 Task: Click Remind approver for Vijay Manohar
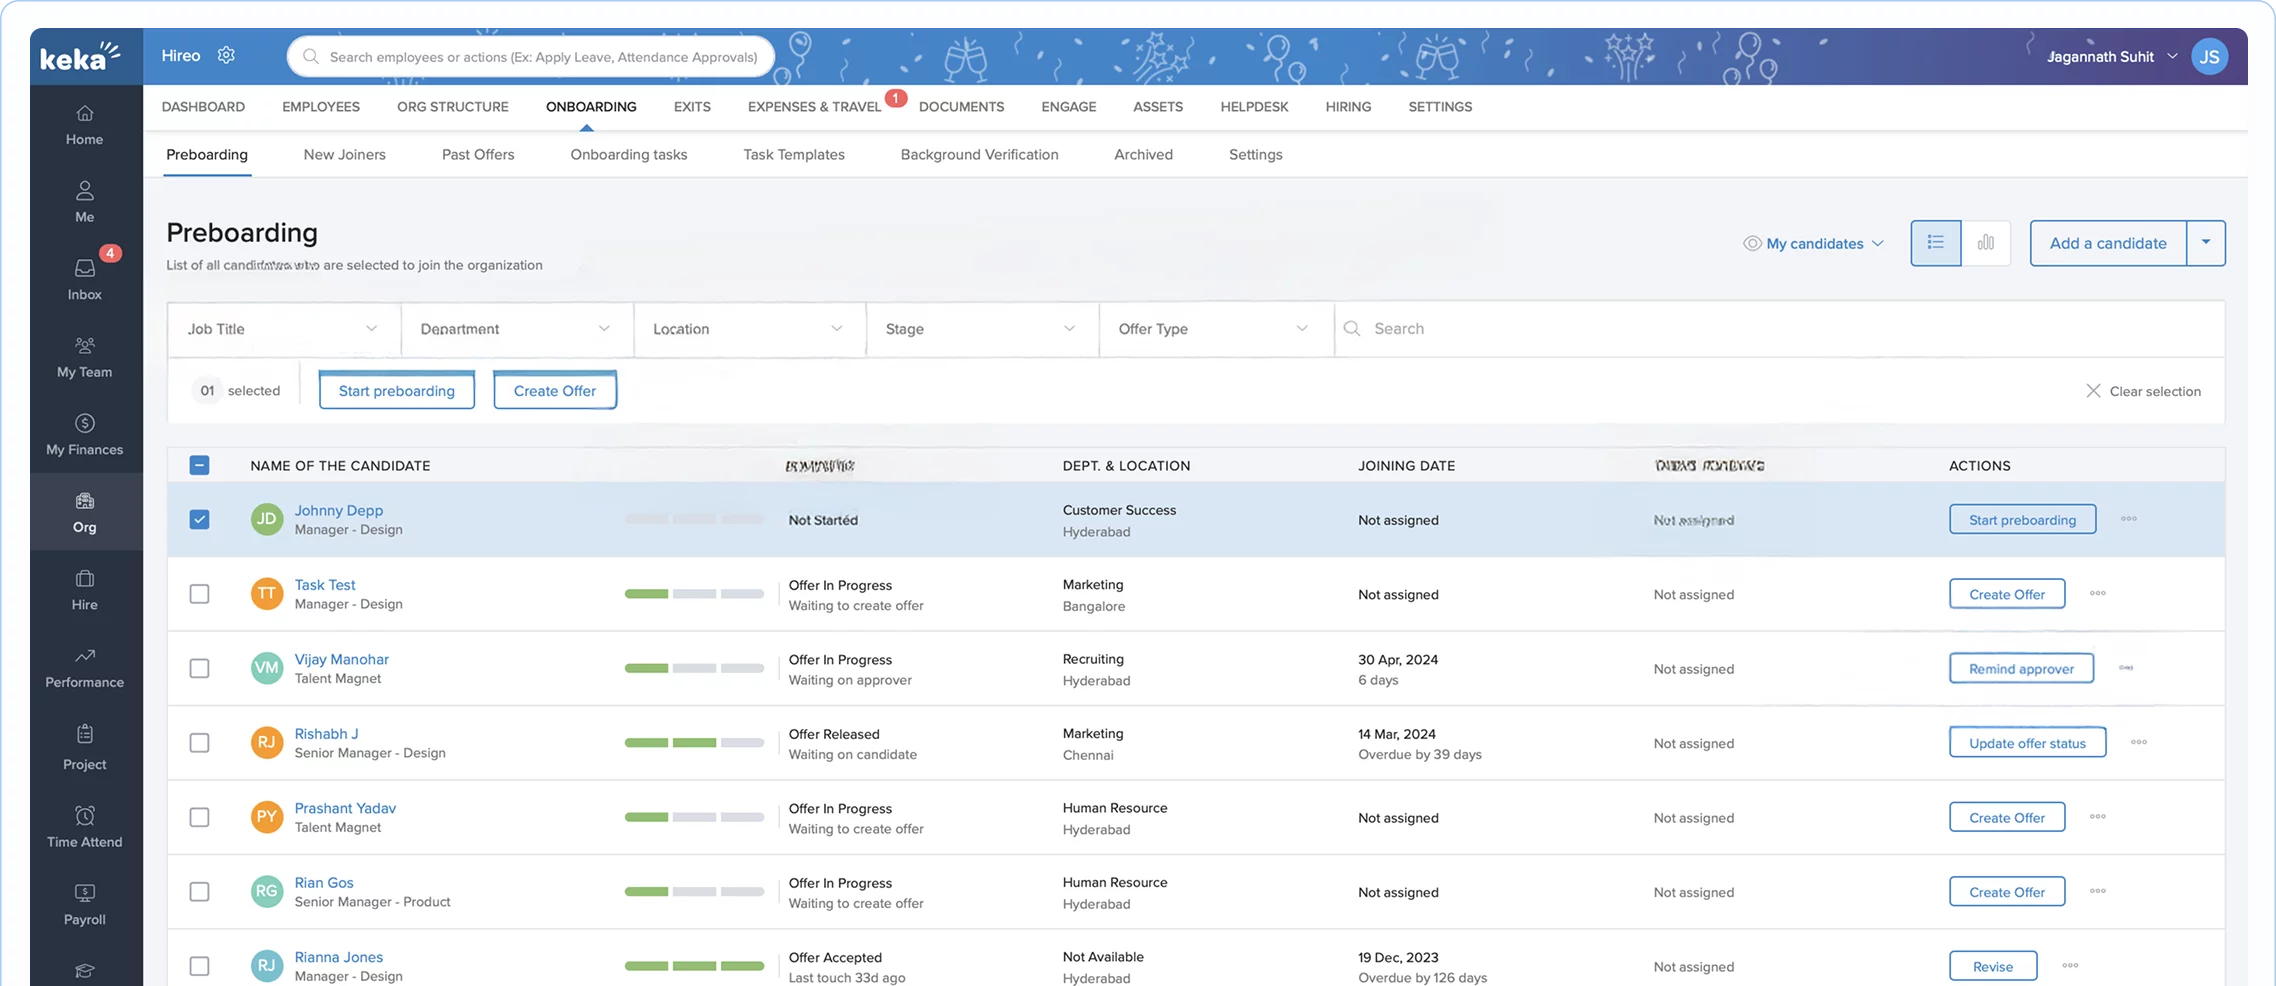2022,668
